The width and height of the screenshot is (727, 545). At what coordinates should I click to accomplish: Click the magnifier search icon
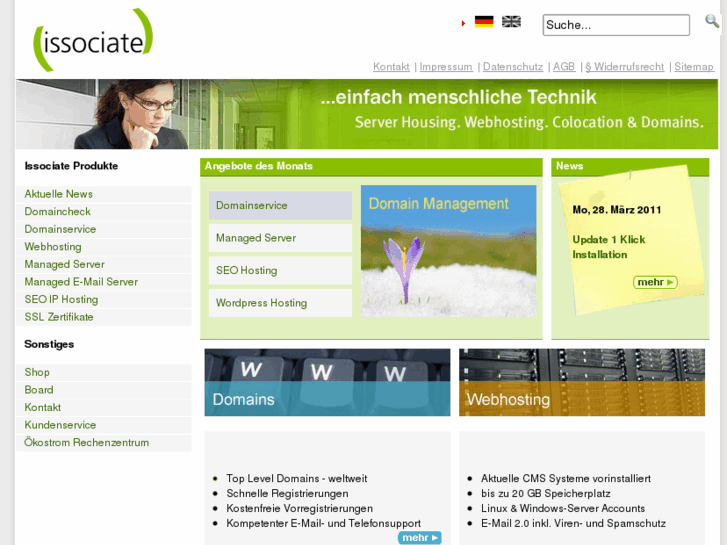pos(712,21)
